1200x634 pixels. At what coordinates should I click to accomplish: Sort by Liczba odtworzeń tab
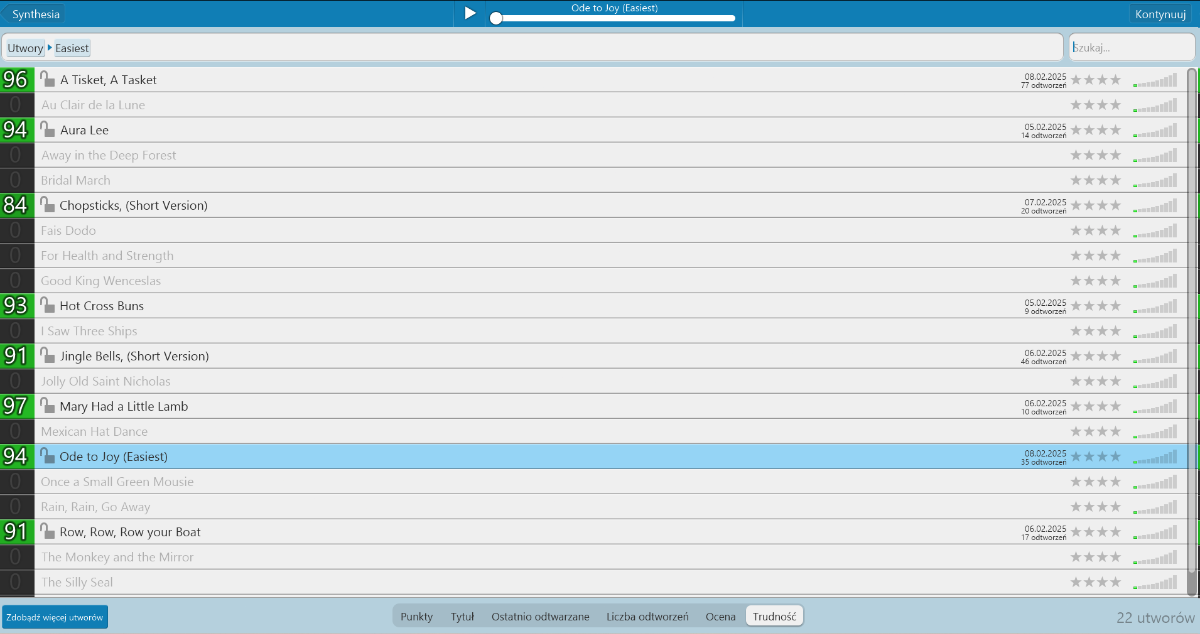point(647,617)
